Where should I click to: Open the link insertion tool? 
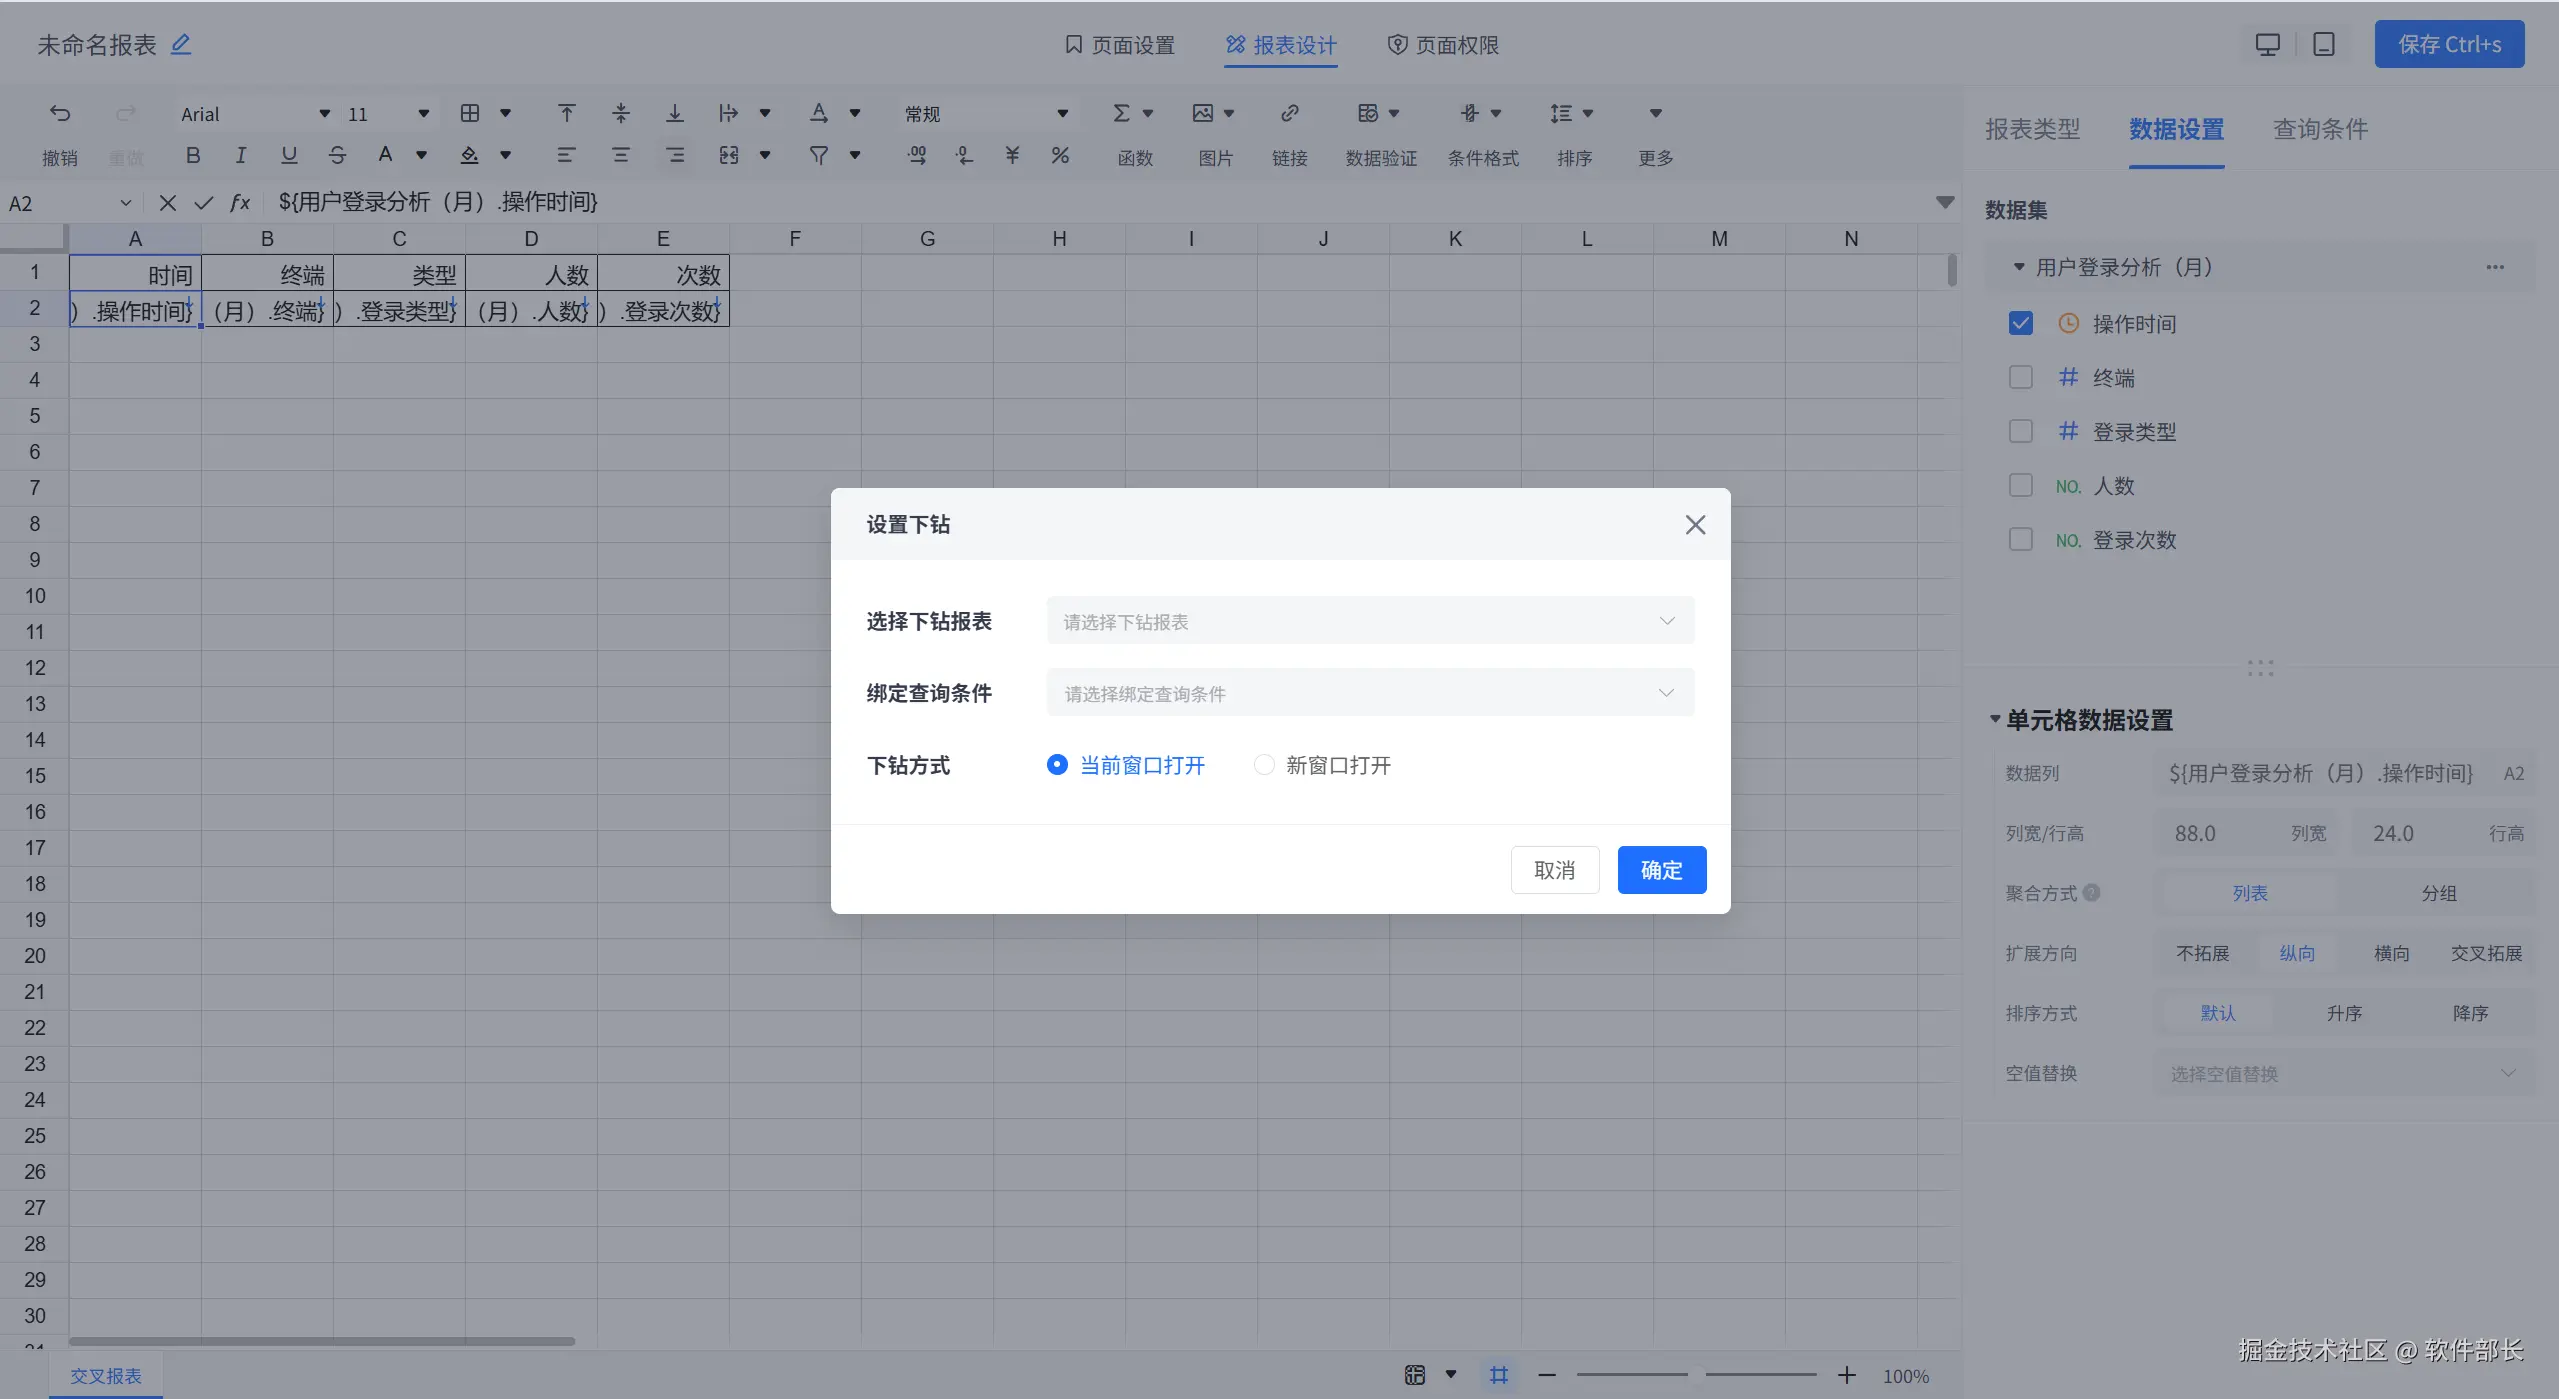[1289, 113]
